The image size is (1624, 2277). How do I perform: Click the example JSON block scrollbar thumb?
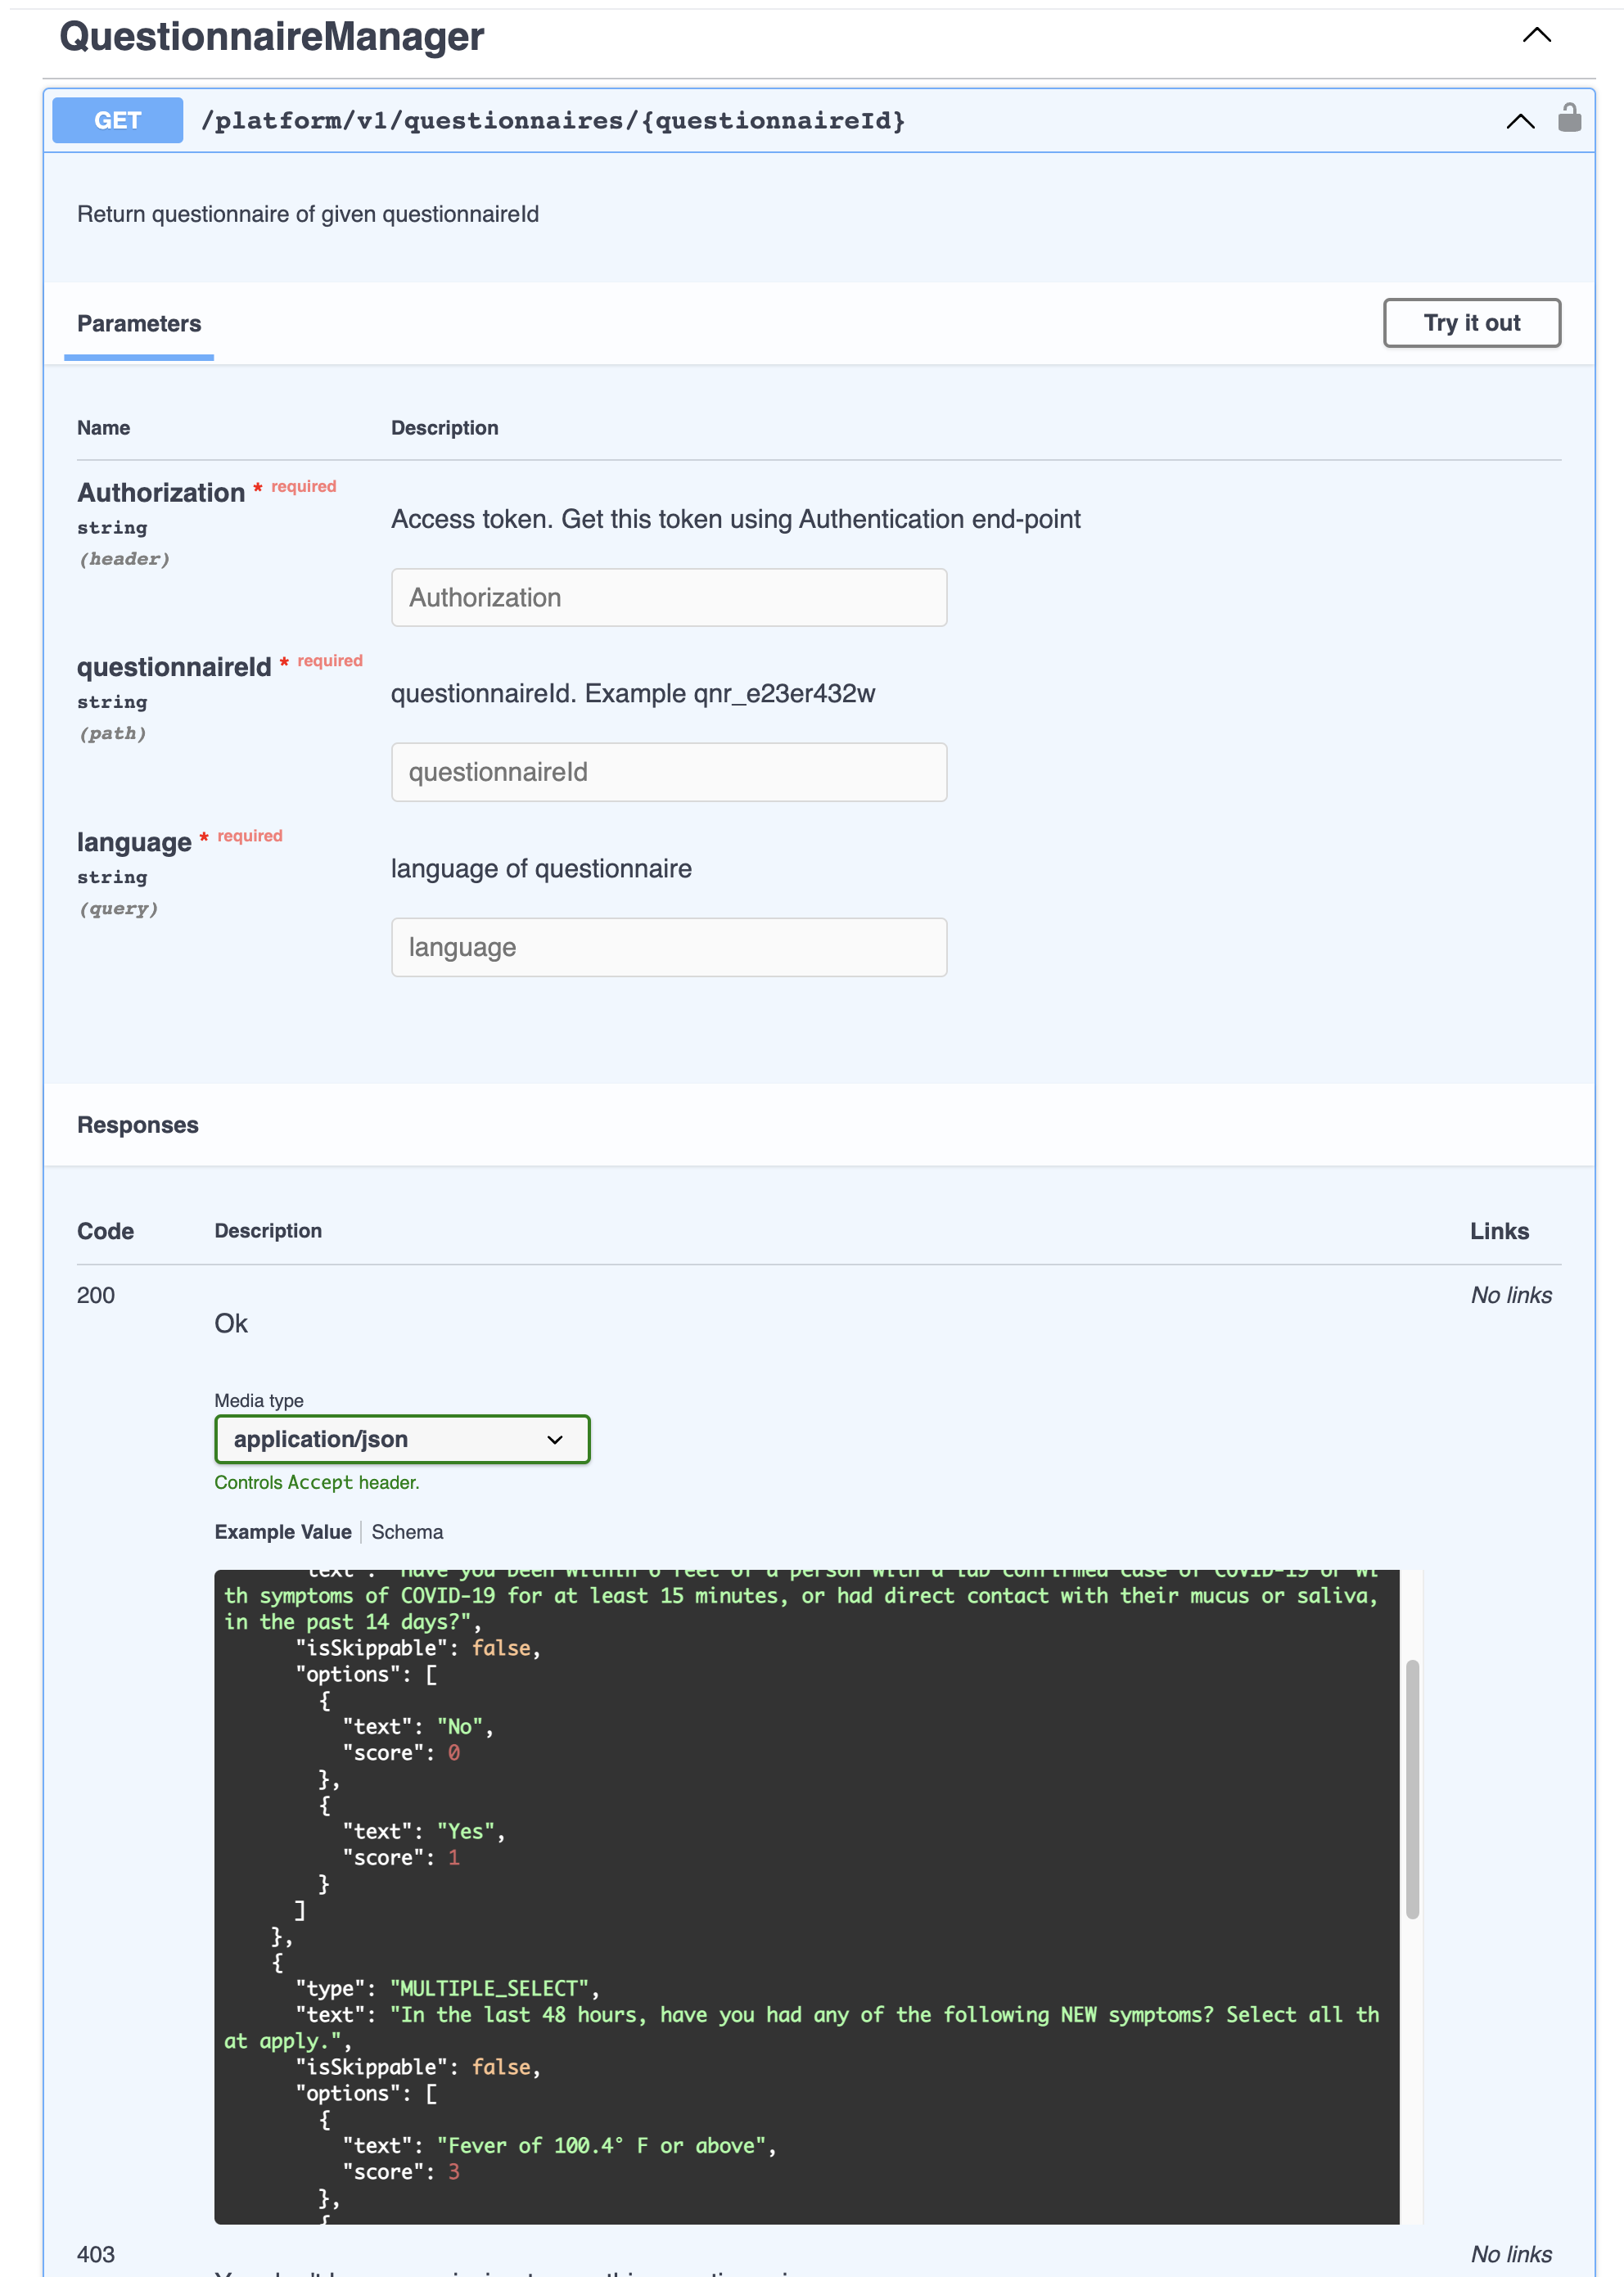pyautogui.click(x=1412, y=1788)
